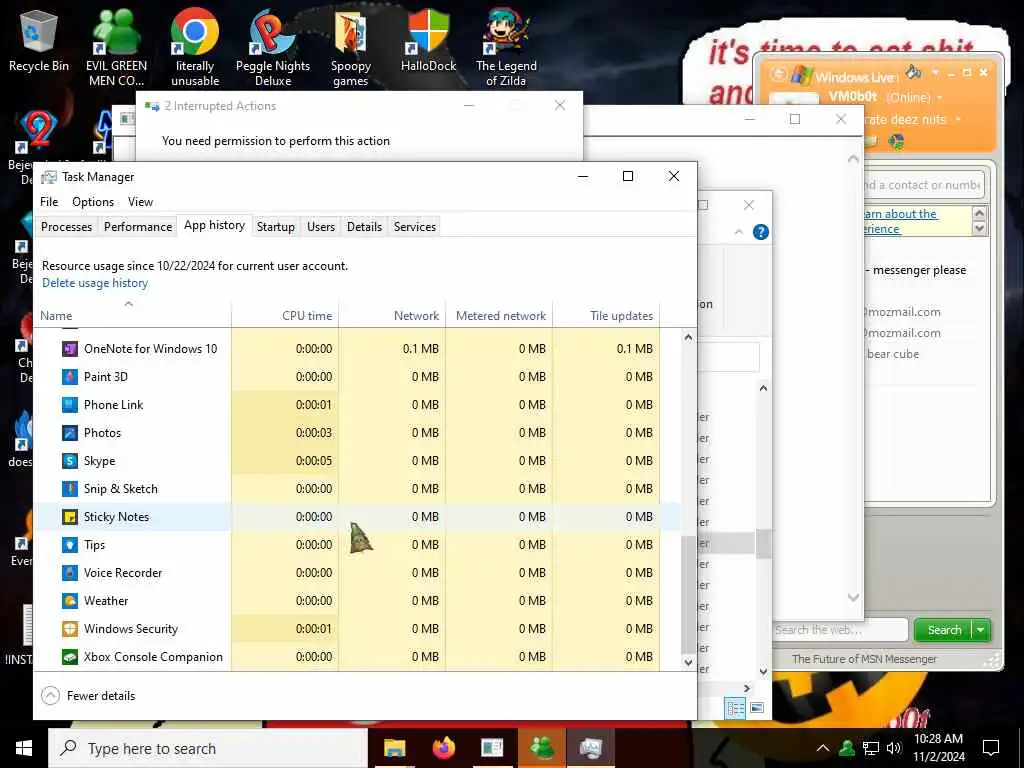Launch the HalloDock shortcut
1024x768 pixels.
(428, 40)
